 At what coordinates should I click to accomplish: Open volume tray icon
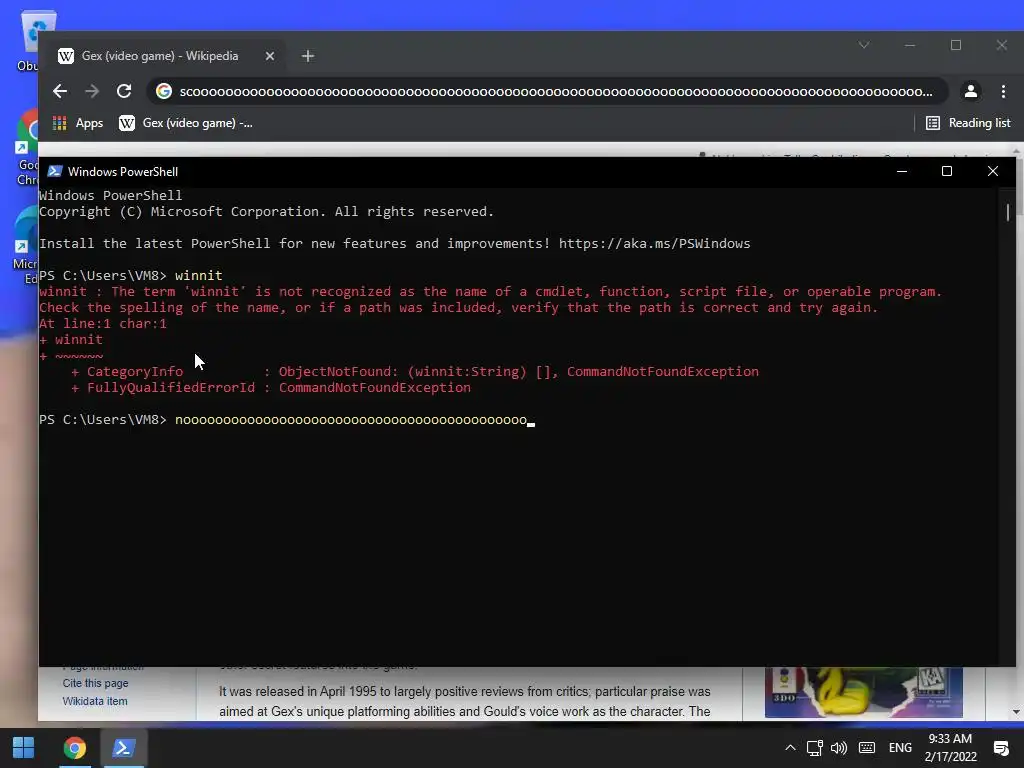[839, 748]
